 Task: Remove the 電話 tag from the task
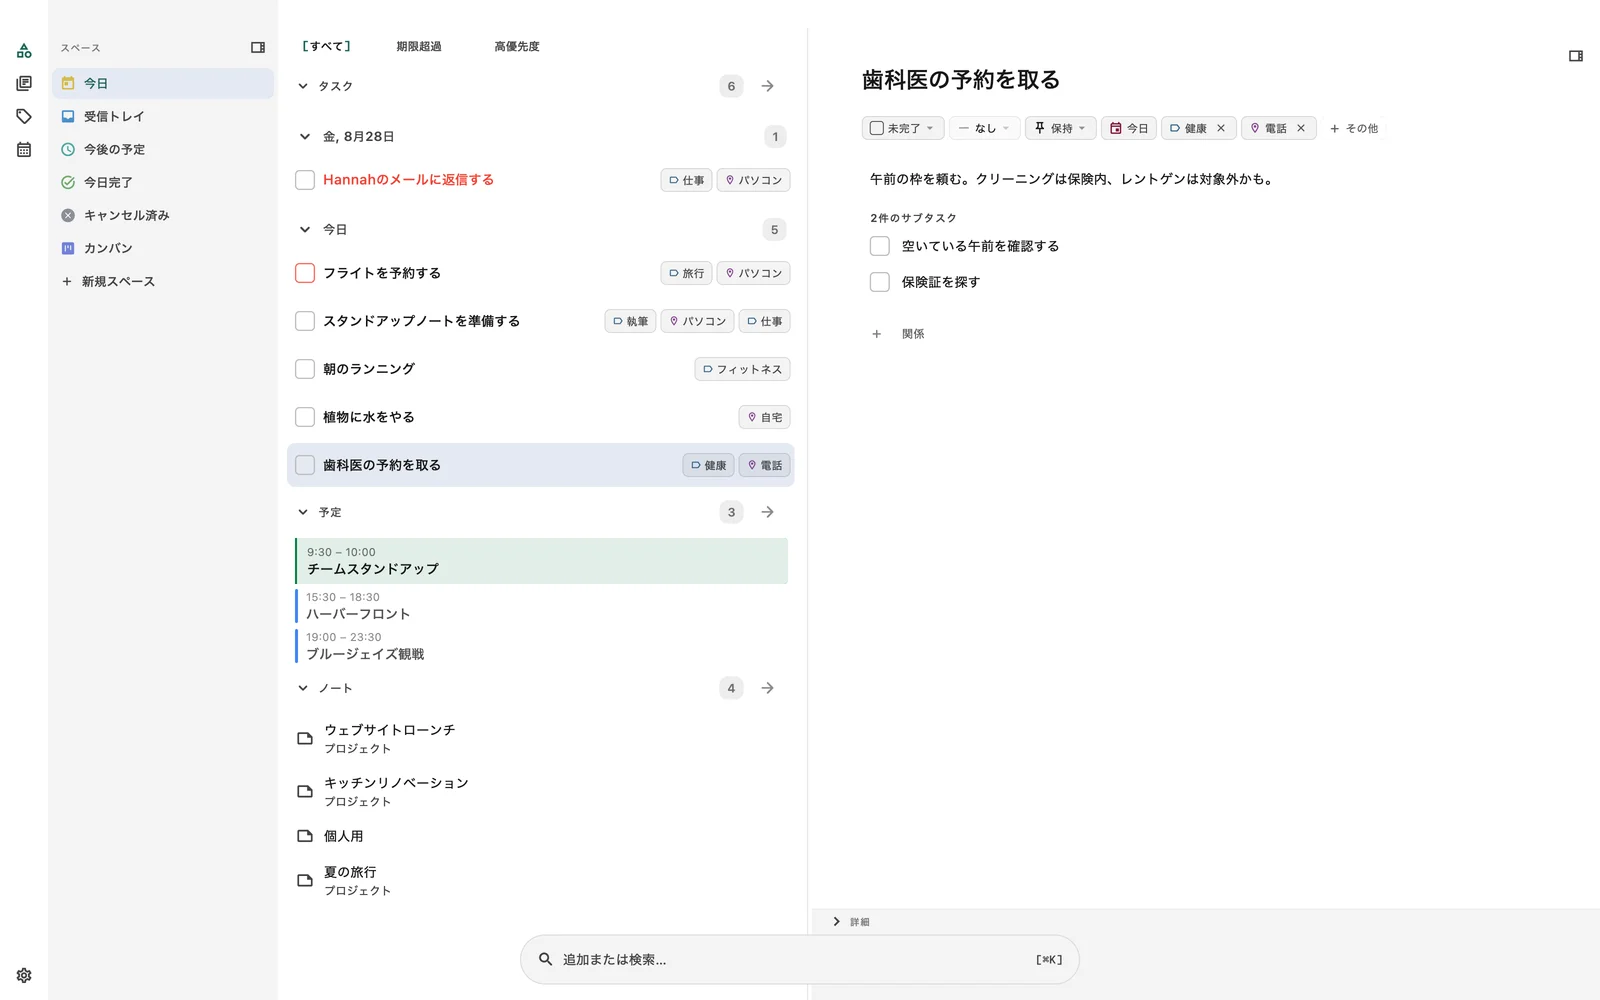(x=1301, y=128)
